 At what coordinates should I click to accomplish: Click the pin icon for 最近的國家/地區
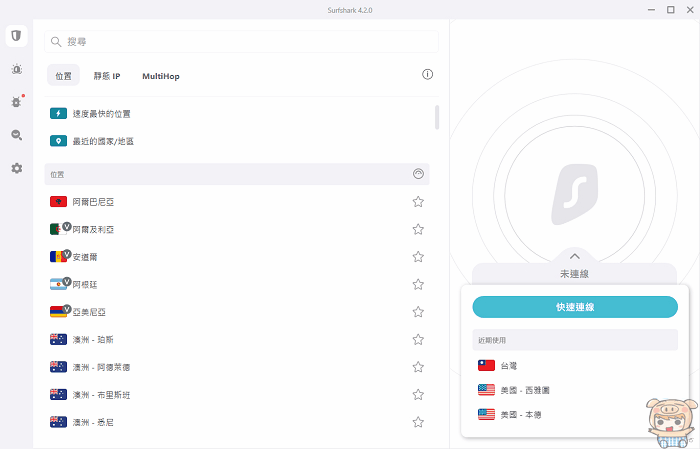click(58, 141)
